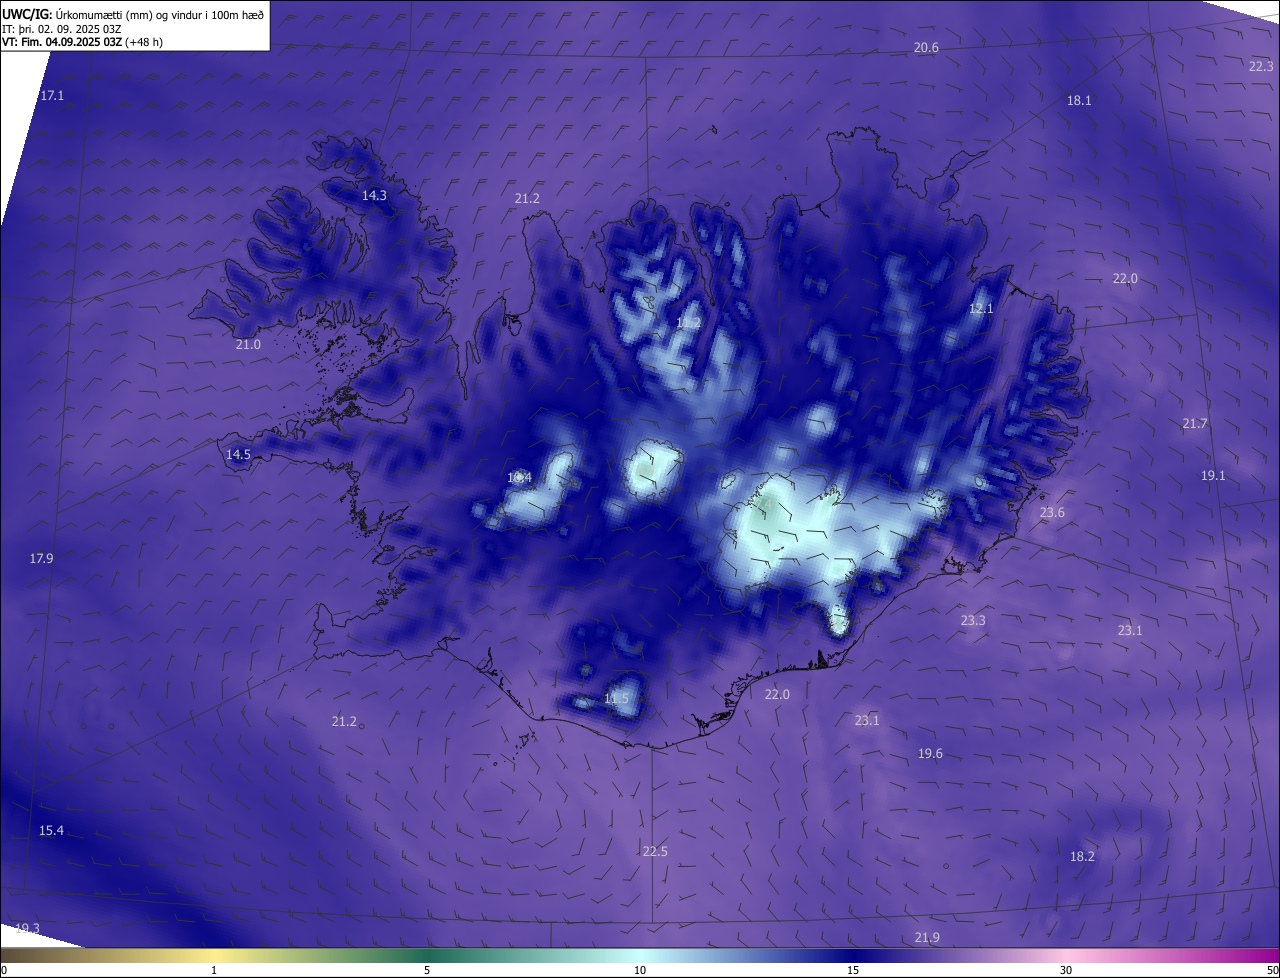Click the wind value 23.3 on the map
Viewport: 1280px width, 978px height.
pyautogui.click(x=973, y=620)
